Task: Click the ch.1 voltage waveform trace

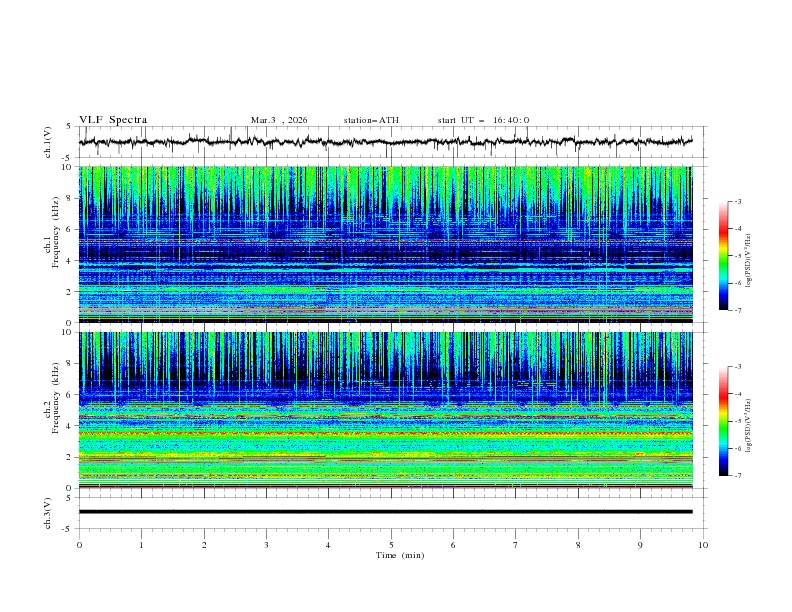Action: coord(385,142)
